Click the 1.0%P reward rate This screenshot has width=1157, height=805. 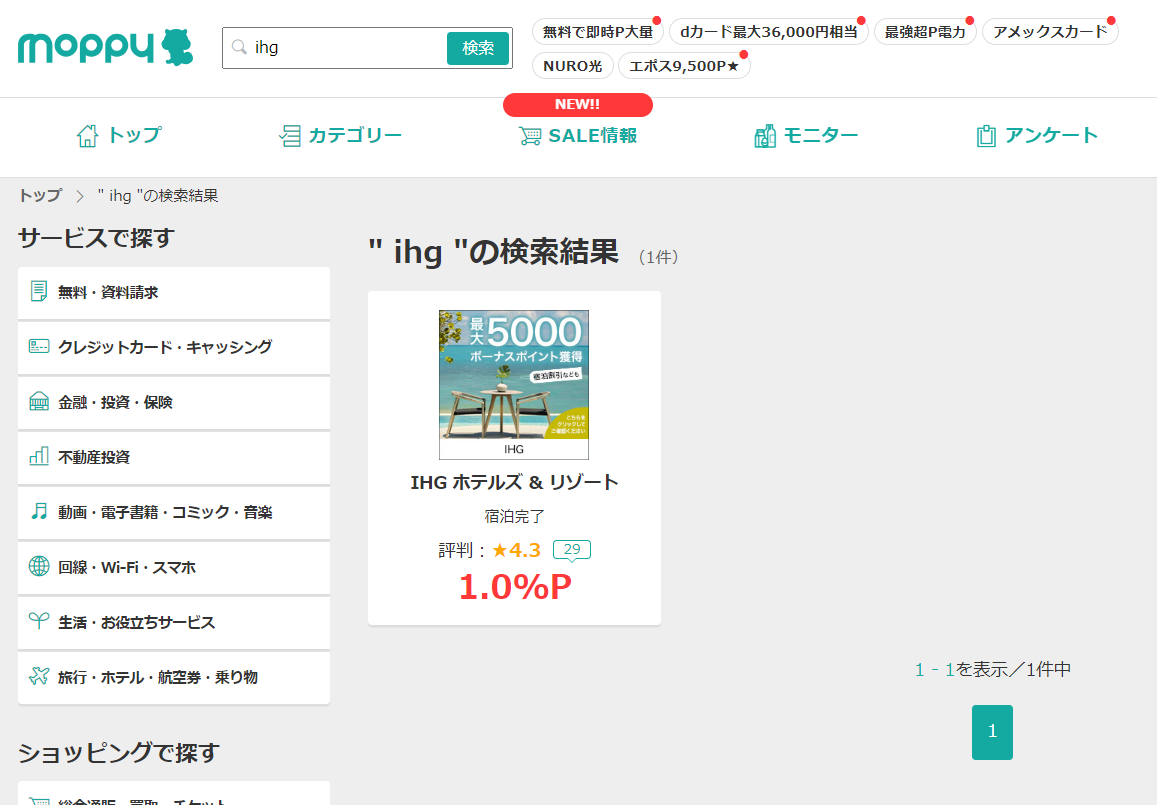pyautogui.click(x=515, y=587)
